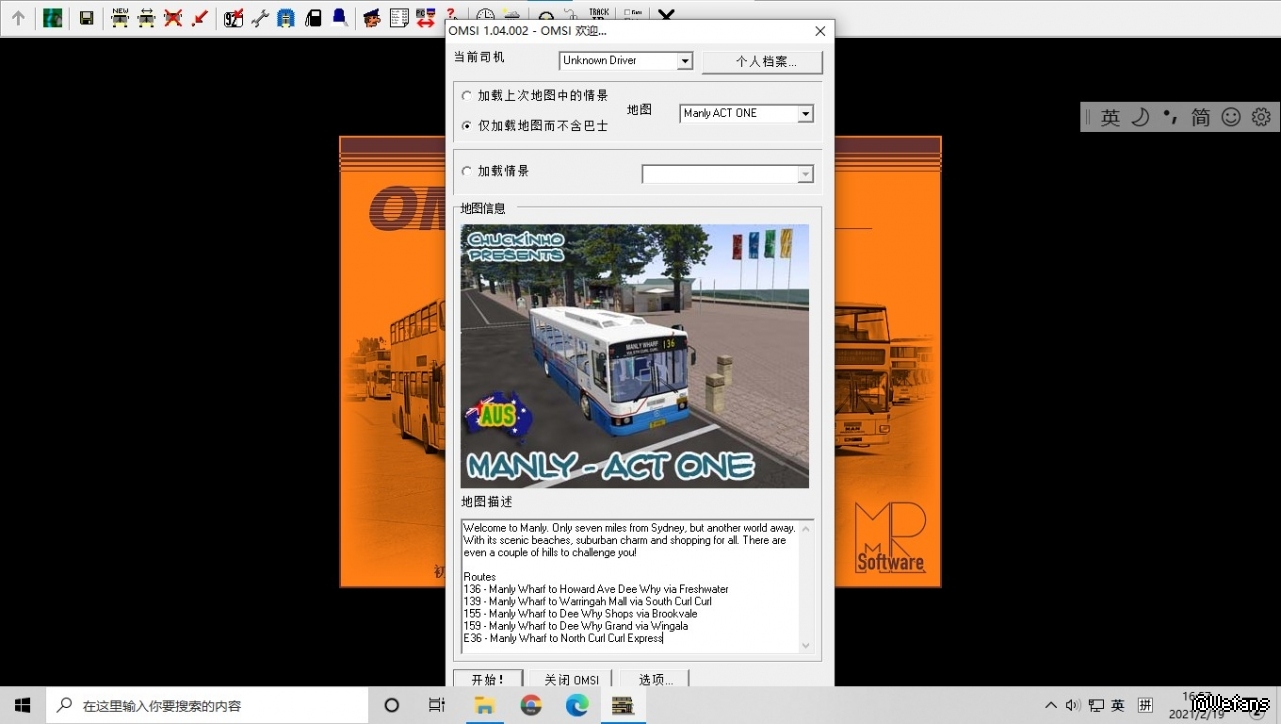
Task: Click the NEW bus toolbar icon
Action: point(120,18)
